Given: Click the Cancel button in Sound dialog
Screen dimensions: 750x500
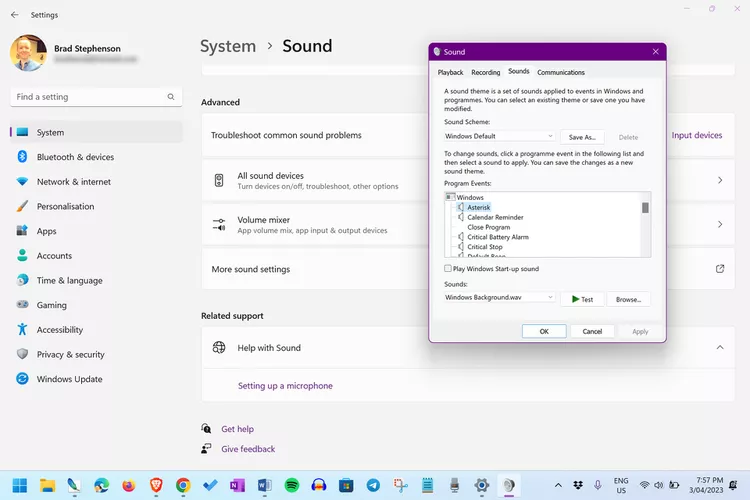Looking at the screenshot, I should pos(592,331).
